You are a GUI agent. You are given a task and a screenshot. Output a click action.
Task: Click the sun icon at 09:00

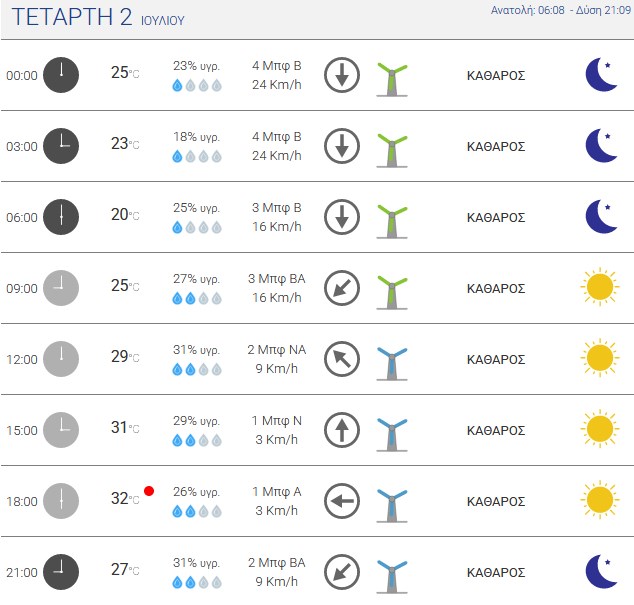pyautogui.click(x=600, y=287)
